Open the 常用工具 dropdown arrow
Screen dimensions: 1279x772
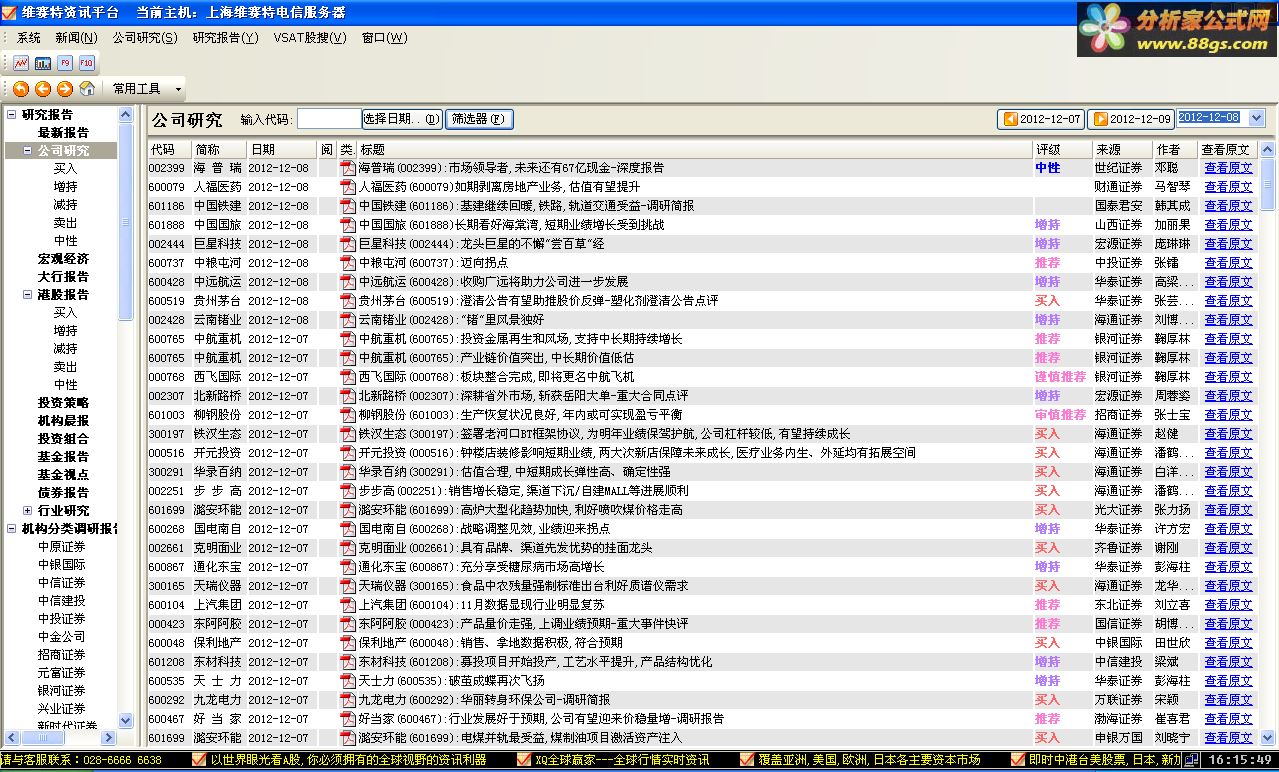tap(178, 89)
